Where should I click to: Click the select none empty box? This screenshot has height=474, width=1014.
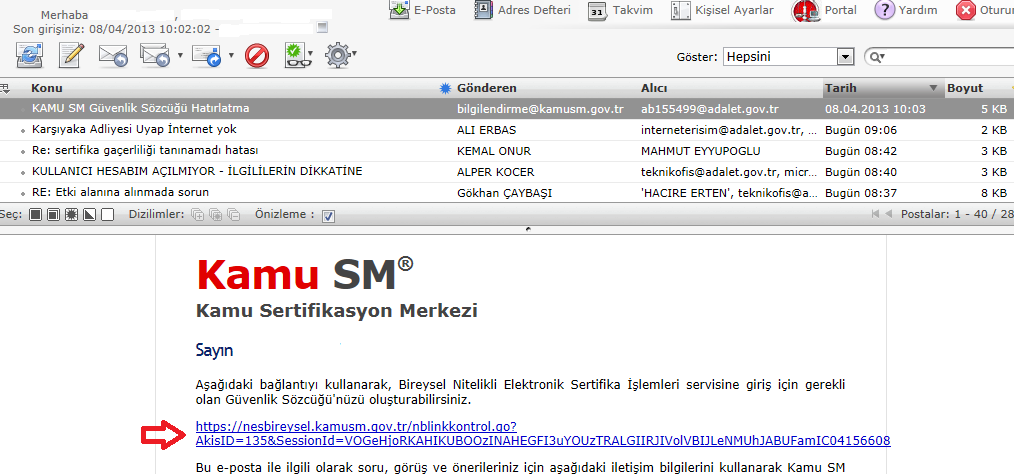108,214
